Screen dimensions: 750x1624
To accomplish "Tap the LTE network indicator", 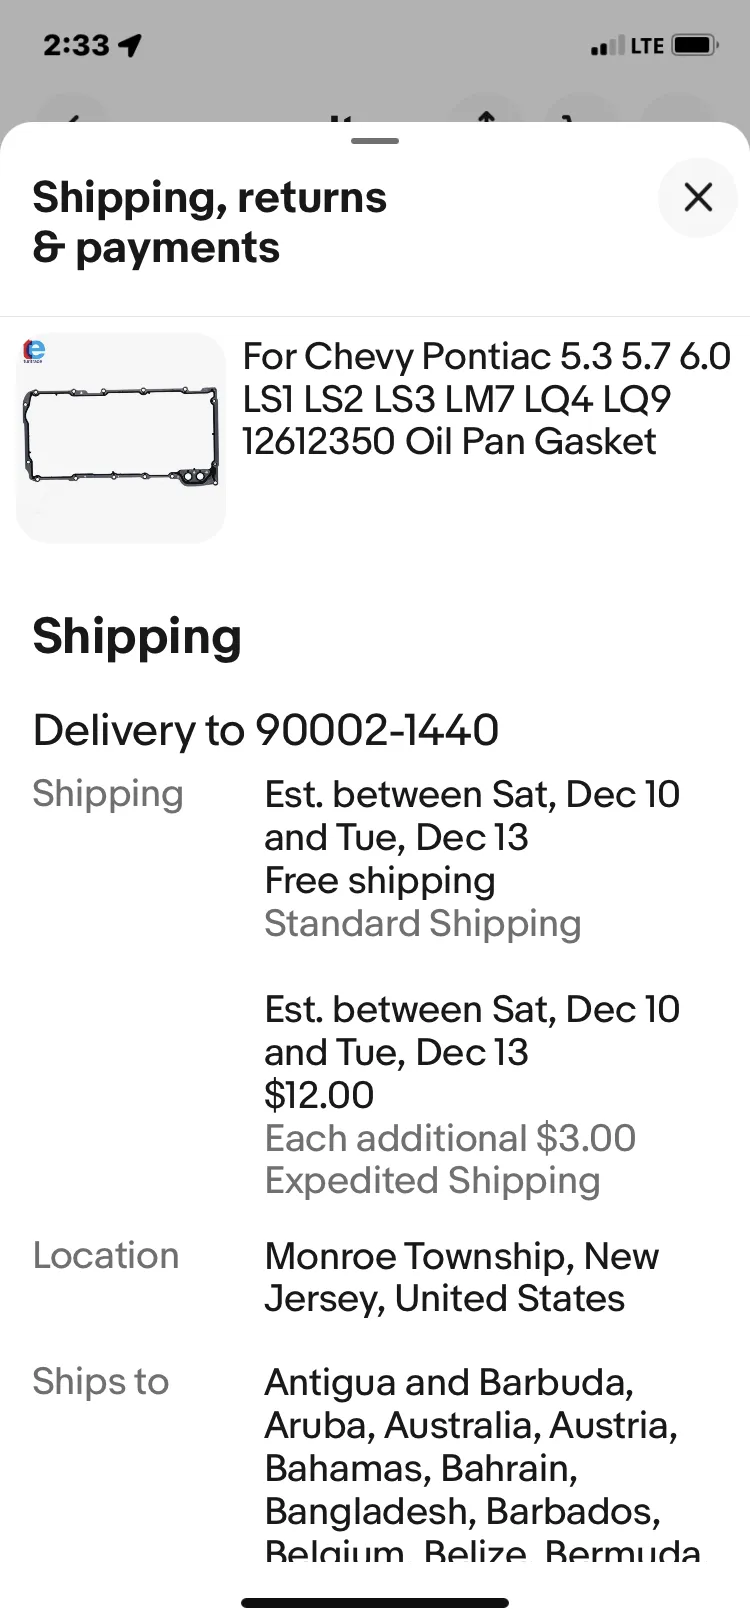I will (647, 46).
